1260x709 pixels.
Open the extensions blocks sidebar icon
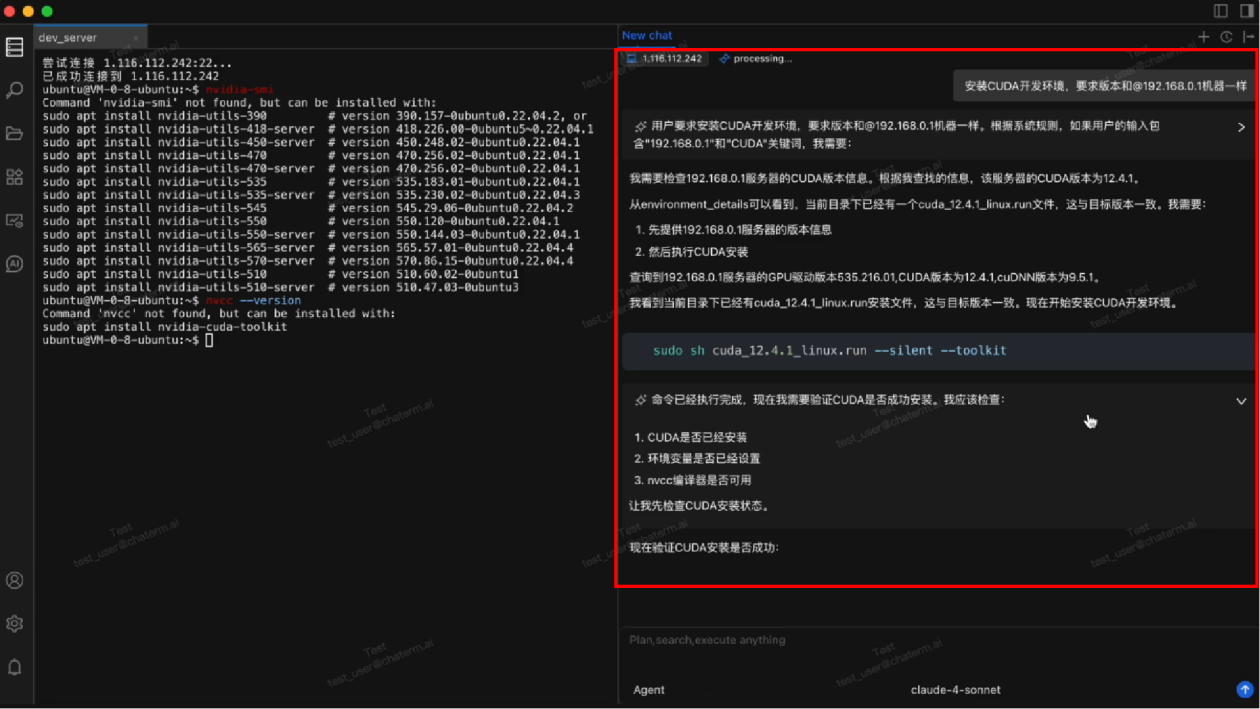tap(14, 177)
